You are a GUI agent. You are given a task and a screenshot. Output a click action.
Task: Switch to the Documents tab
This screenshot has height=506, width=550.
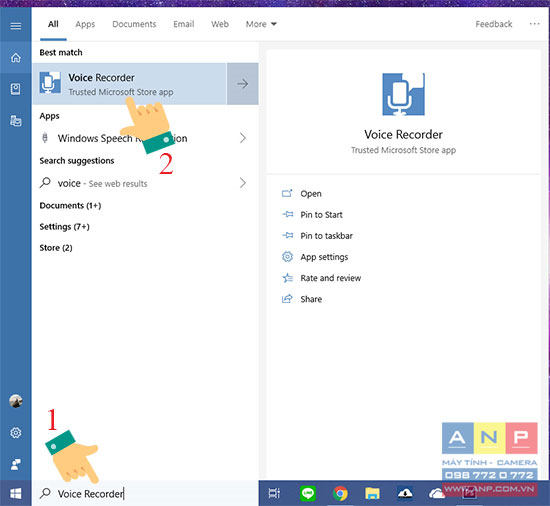134,24
